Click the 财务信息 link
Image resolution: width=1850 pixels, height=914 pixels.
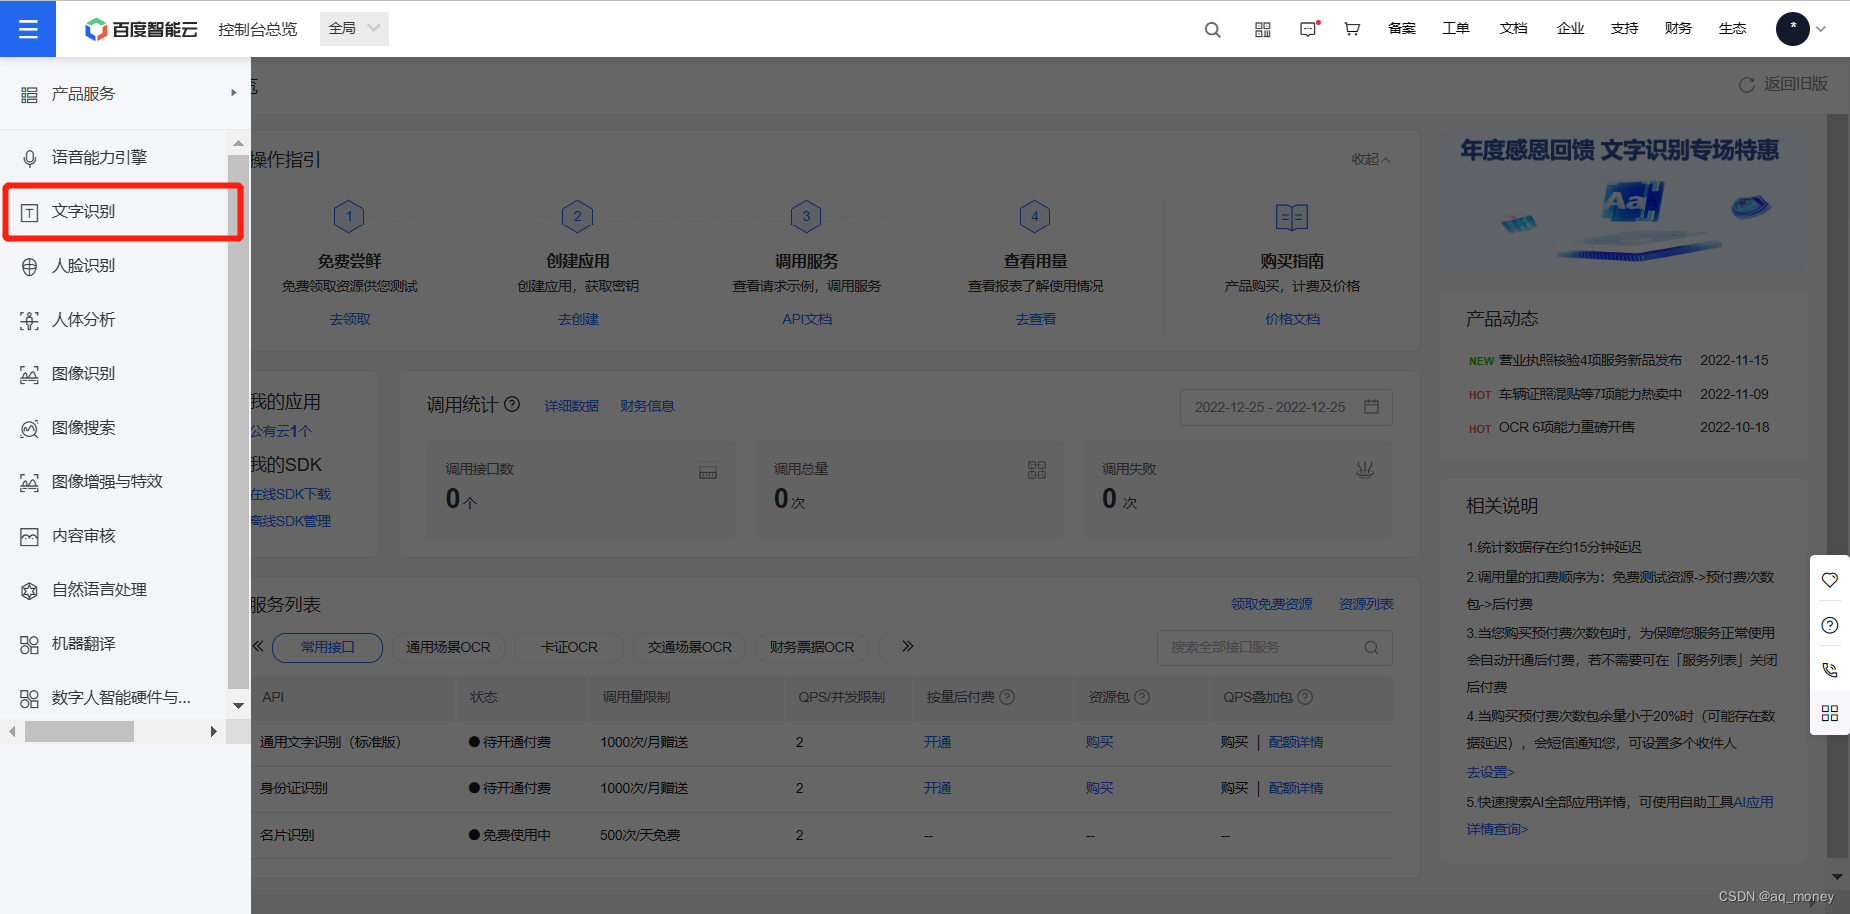pos(647,406)
